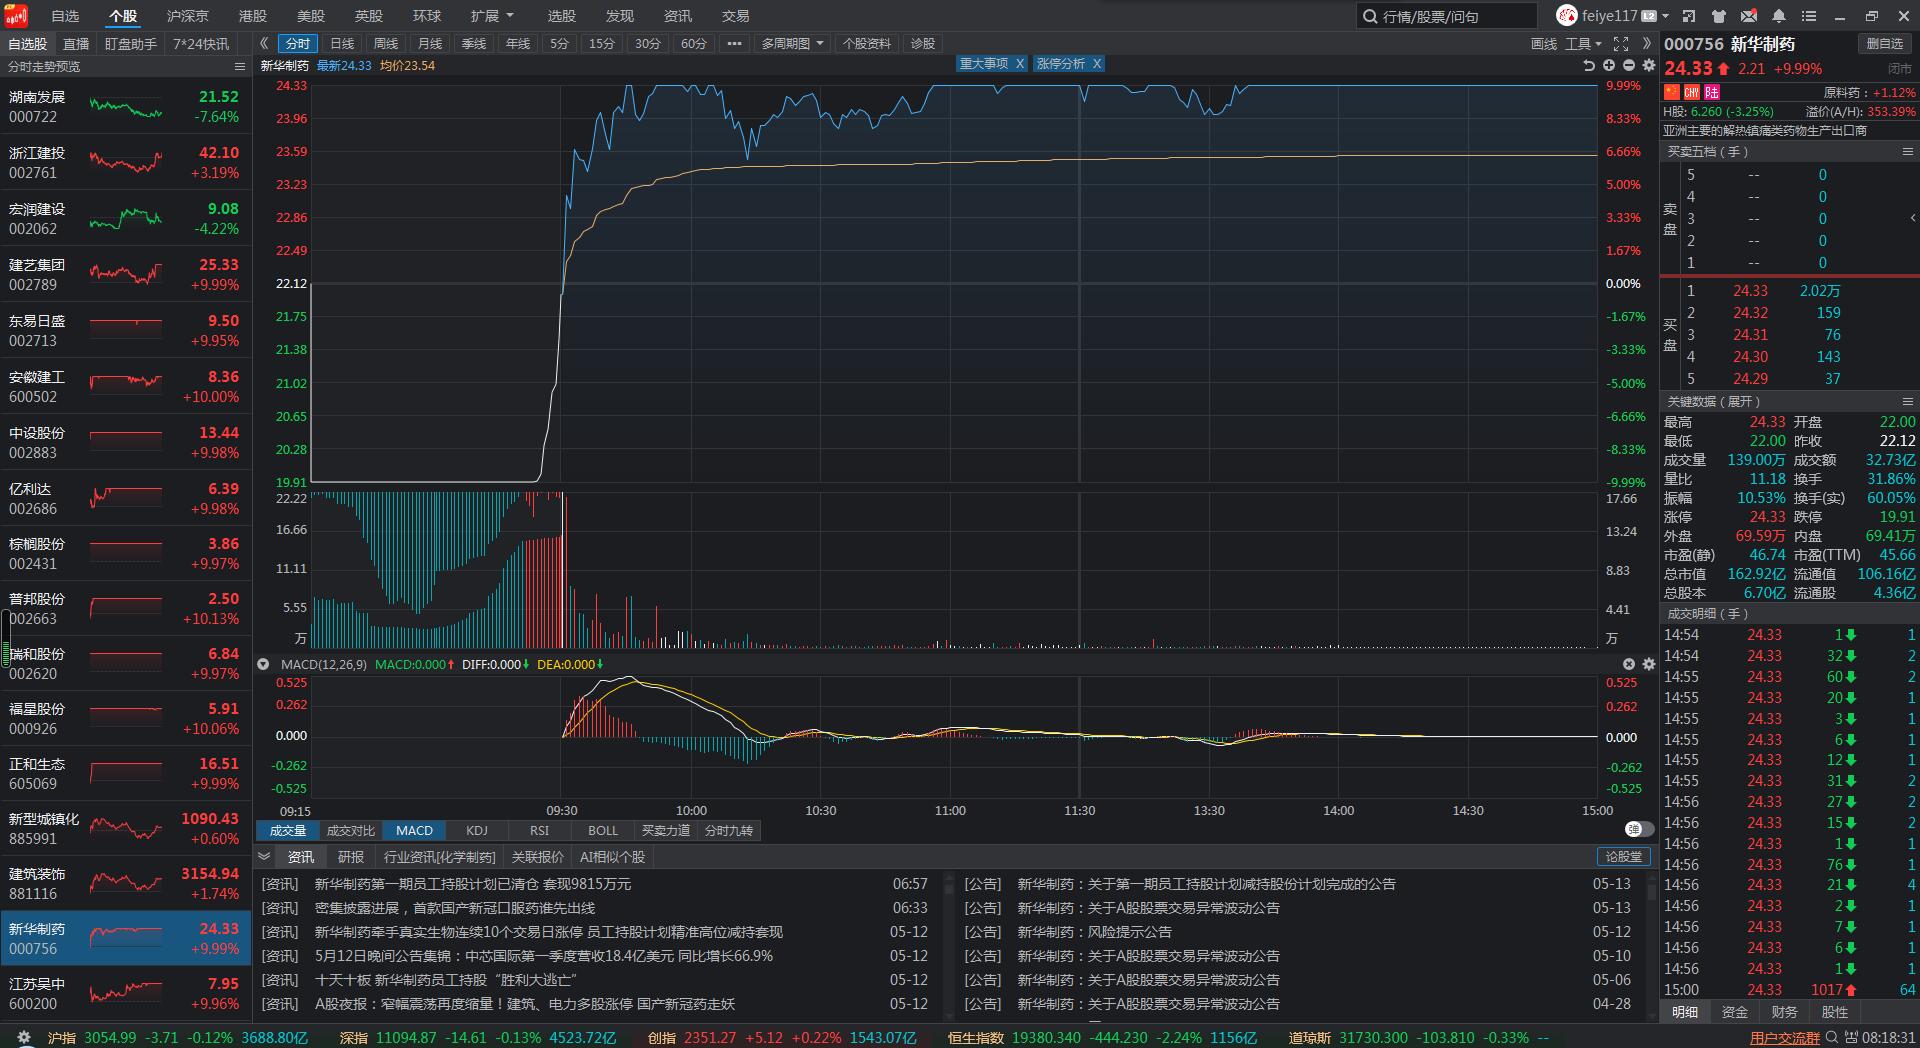Open the mail messages icon

1749,16
